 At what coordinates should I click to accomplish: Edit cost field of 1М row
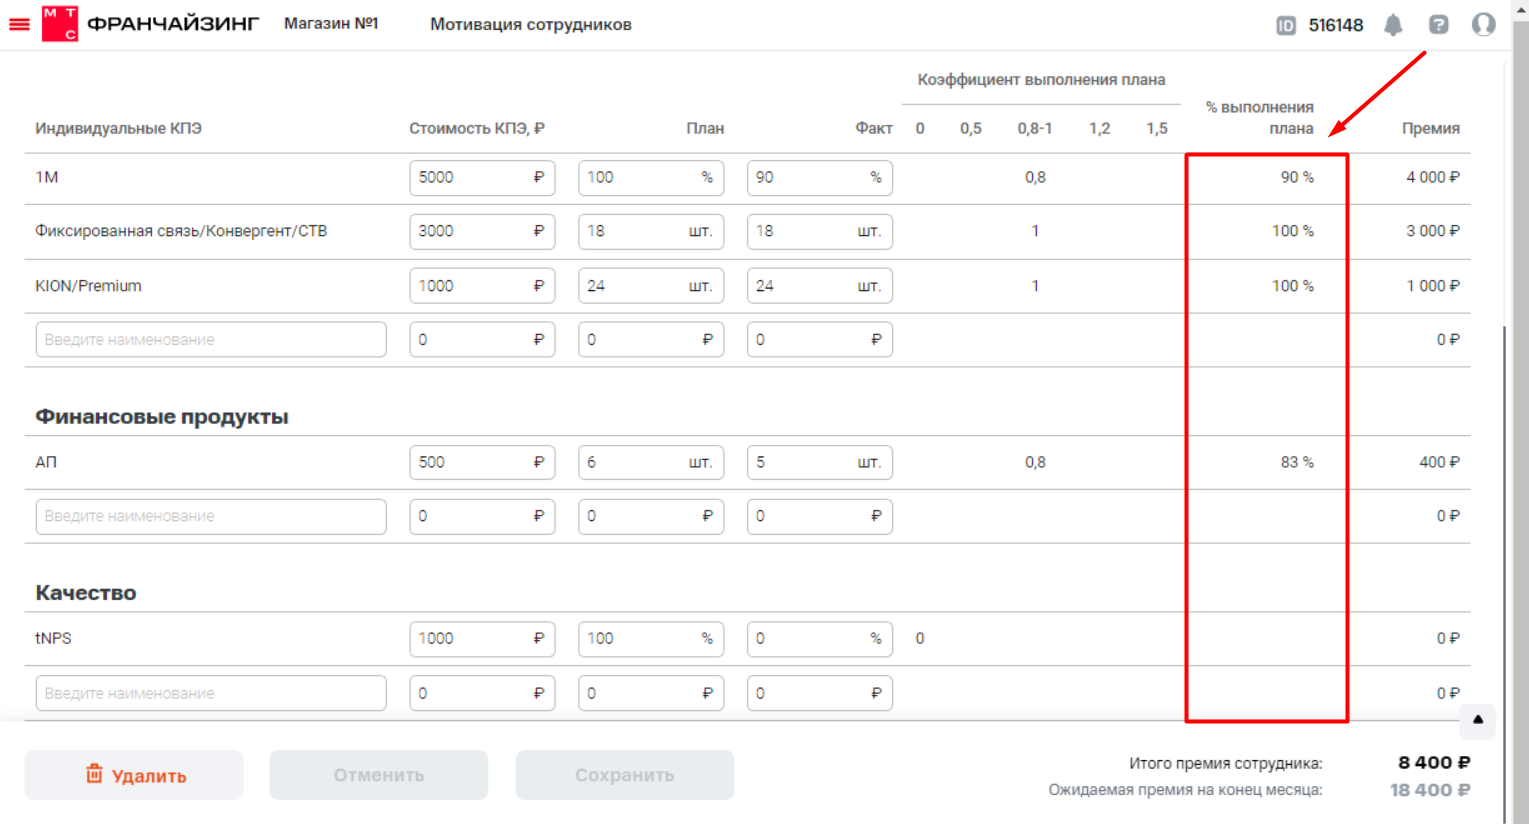tap(482, 177)
